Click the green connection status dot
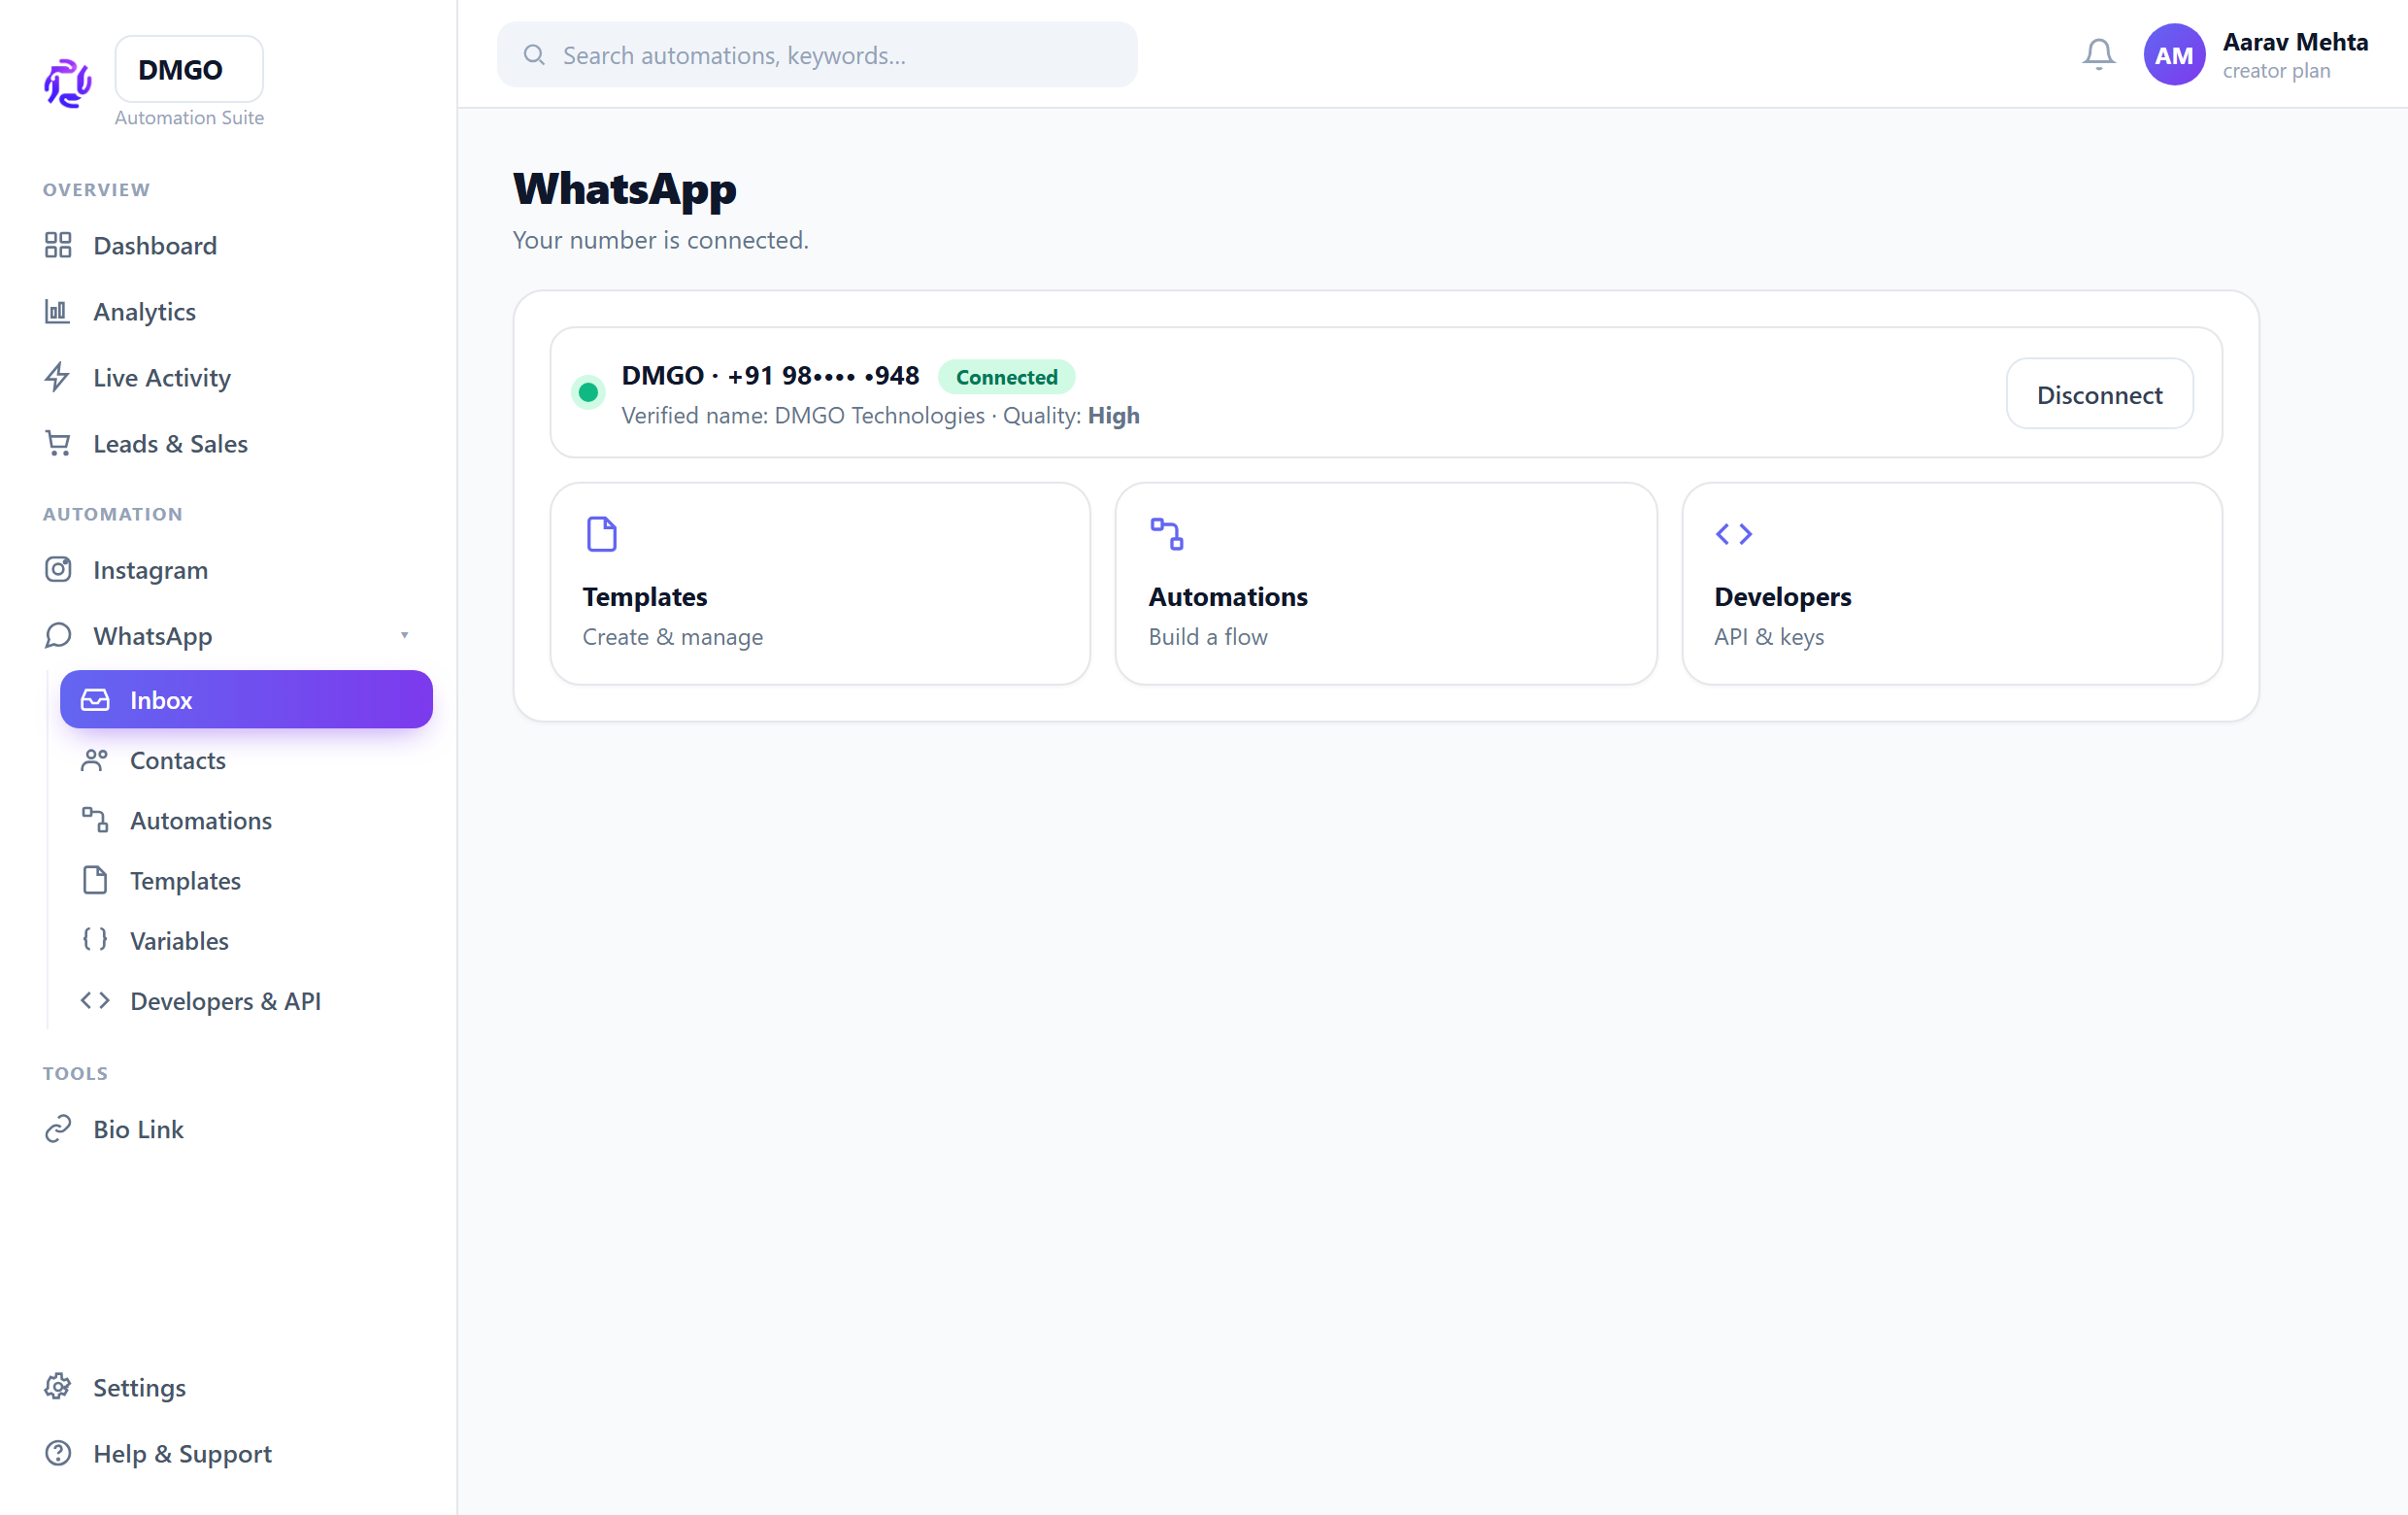Viewport: 2408px width, 1515px height. [x=588, y=392]
